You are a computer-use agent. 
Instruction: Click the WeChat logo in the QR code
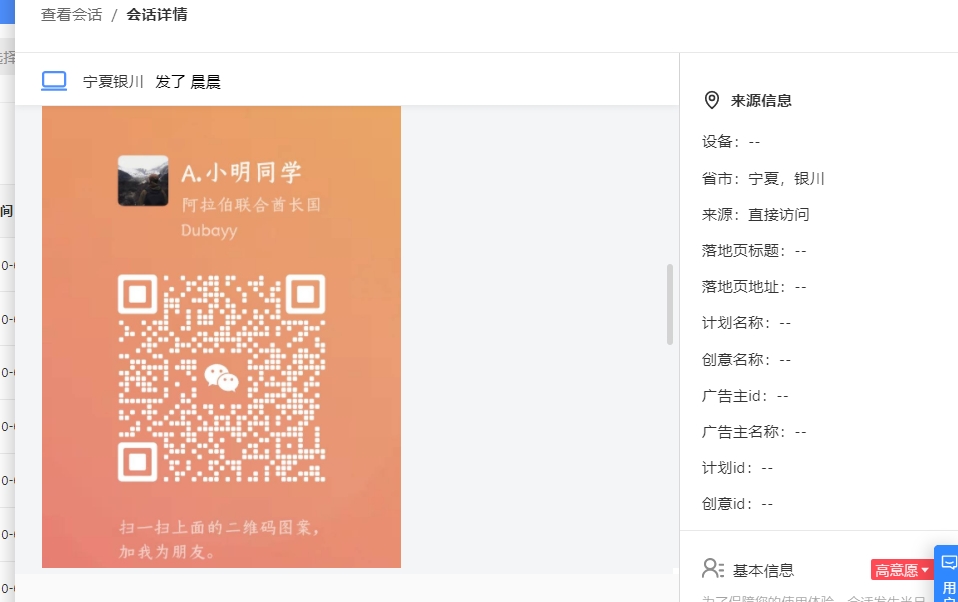pos(221,378)
